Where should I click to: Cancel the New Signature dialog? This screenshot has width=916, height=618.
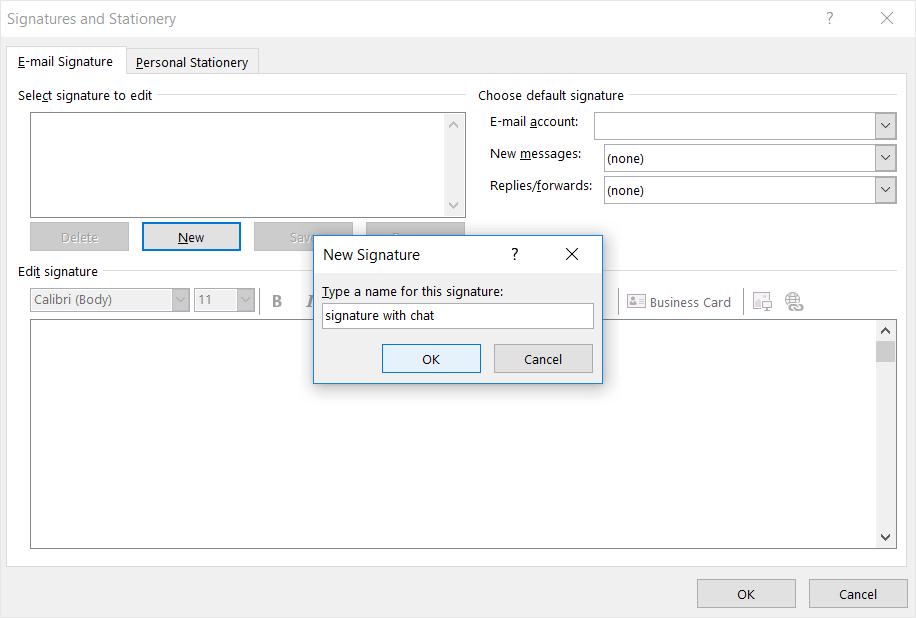(543, 358)
